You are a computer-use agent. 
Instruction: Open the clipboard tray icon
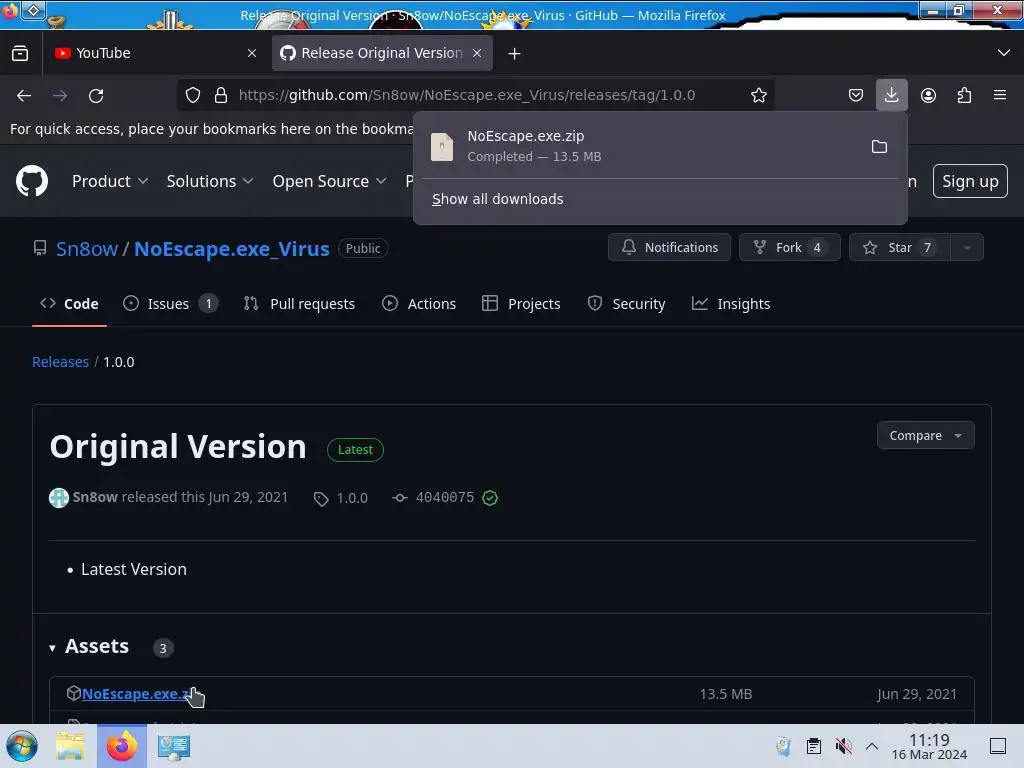click(x=814, y=746)
